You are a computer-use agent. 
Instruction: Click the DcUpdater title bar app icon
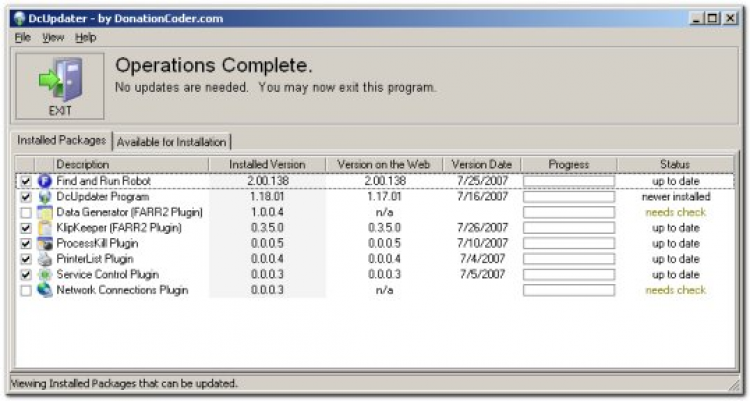point(19,19)
